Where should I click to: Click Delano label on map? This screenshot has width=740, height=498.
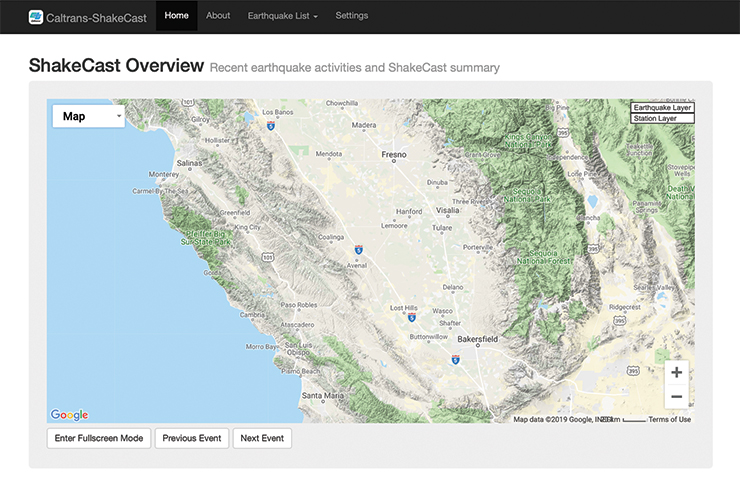(453, 287)
